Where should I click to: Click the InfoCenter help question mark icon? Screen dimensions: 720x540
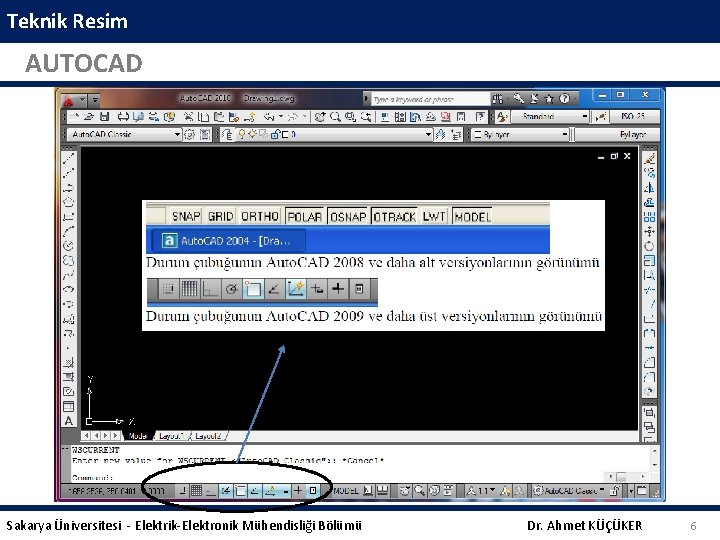pyautogui.click(x=565, y=98)
